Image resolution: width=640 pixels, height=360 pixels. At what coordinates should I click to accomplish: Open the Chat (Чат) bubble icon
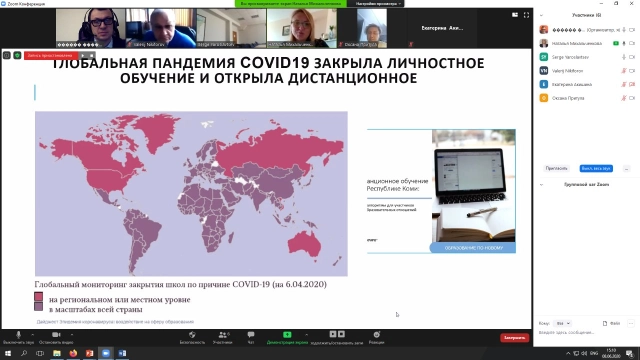(251, 335)
